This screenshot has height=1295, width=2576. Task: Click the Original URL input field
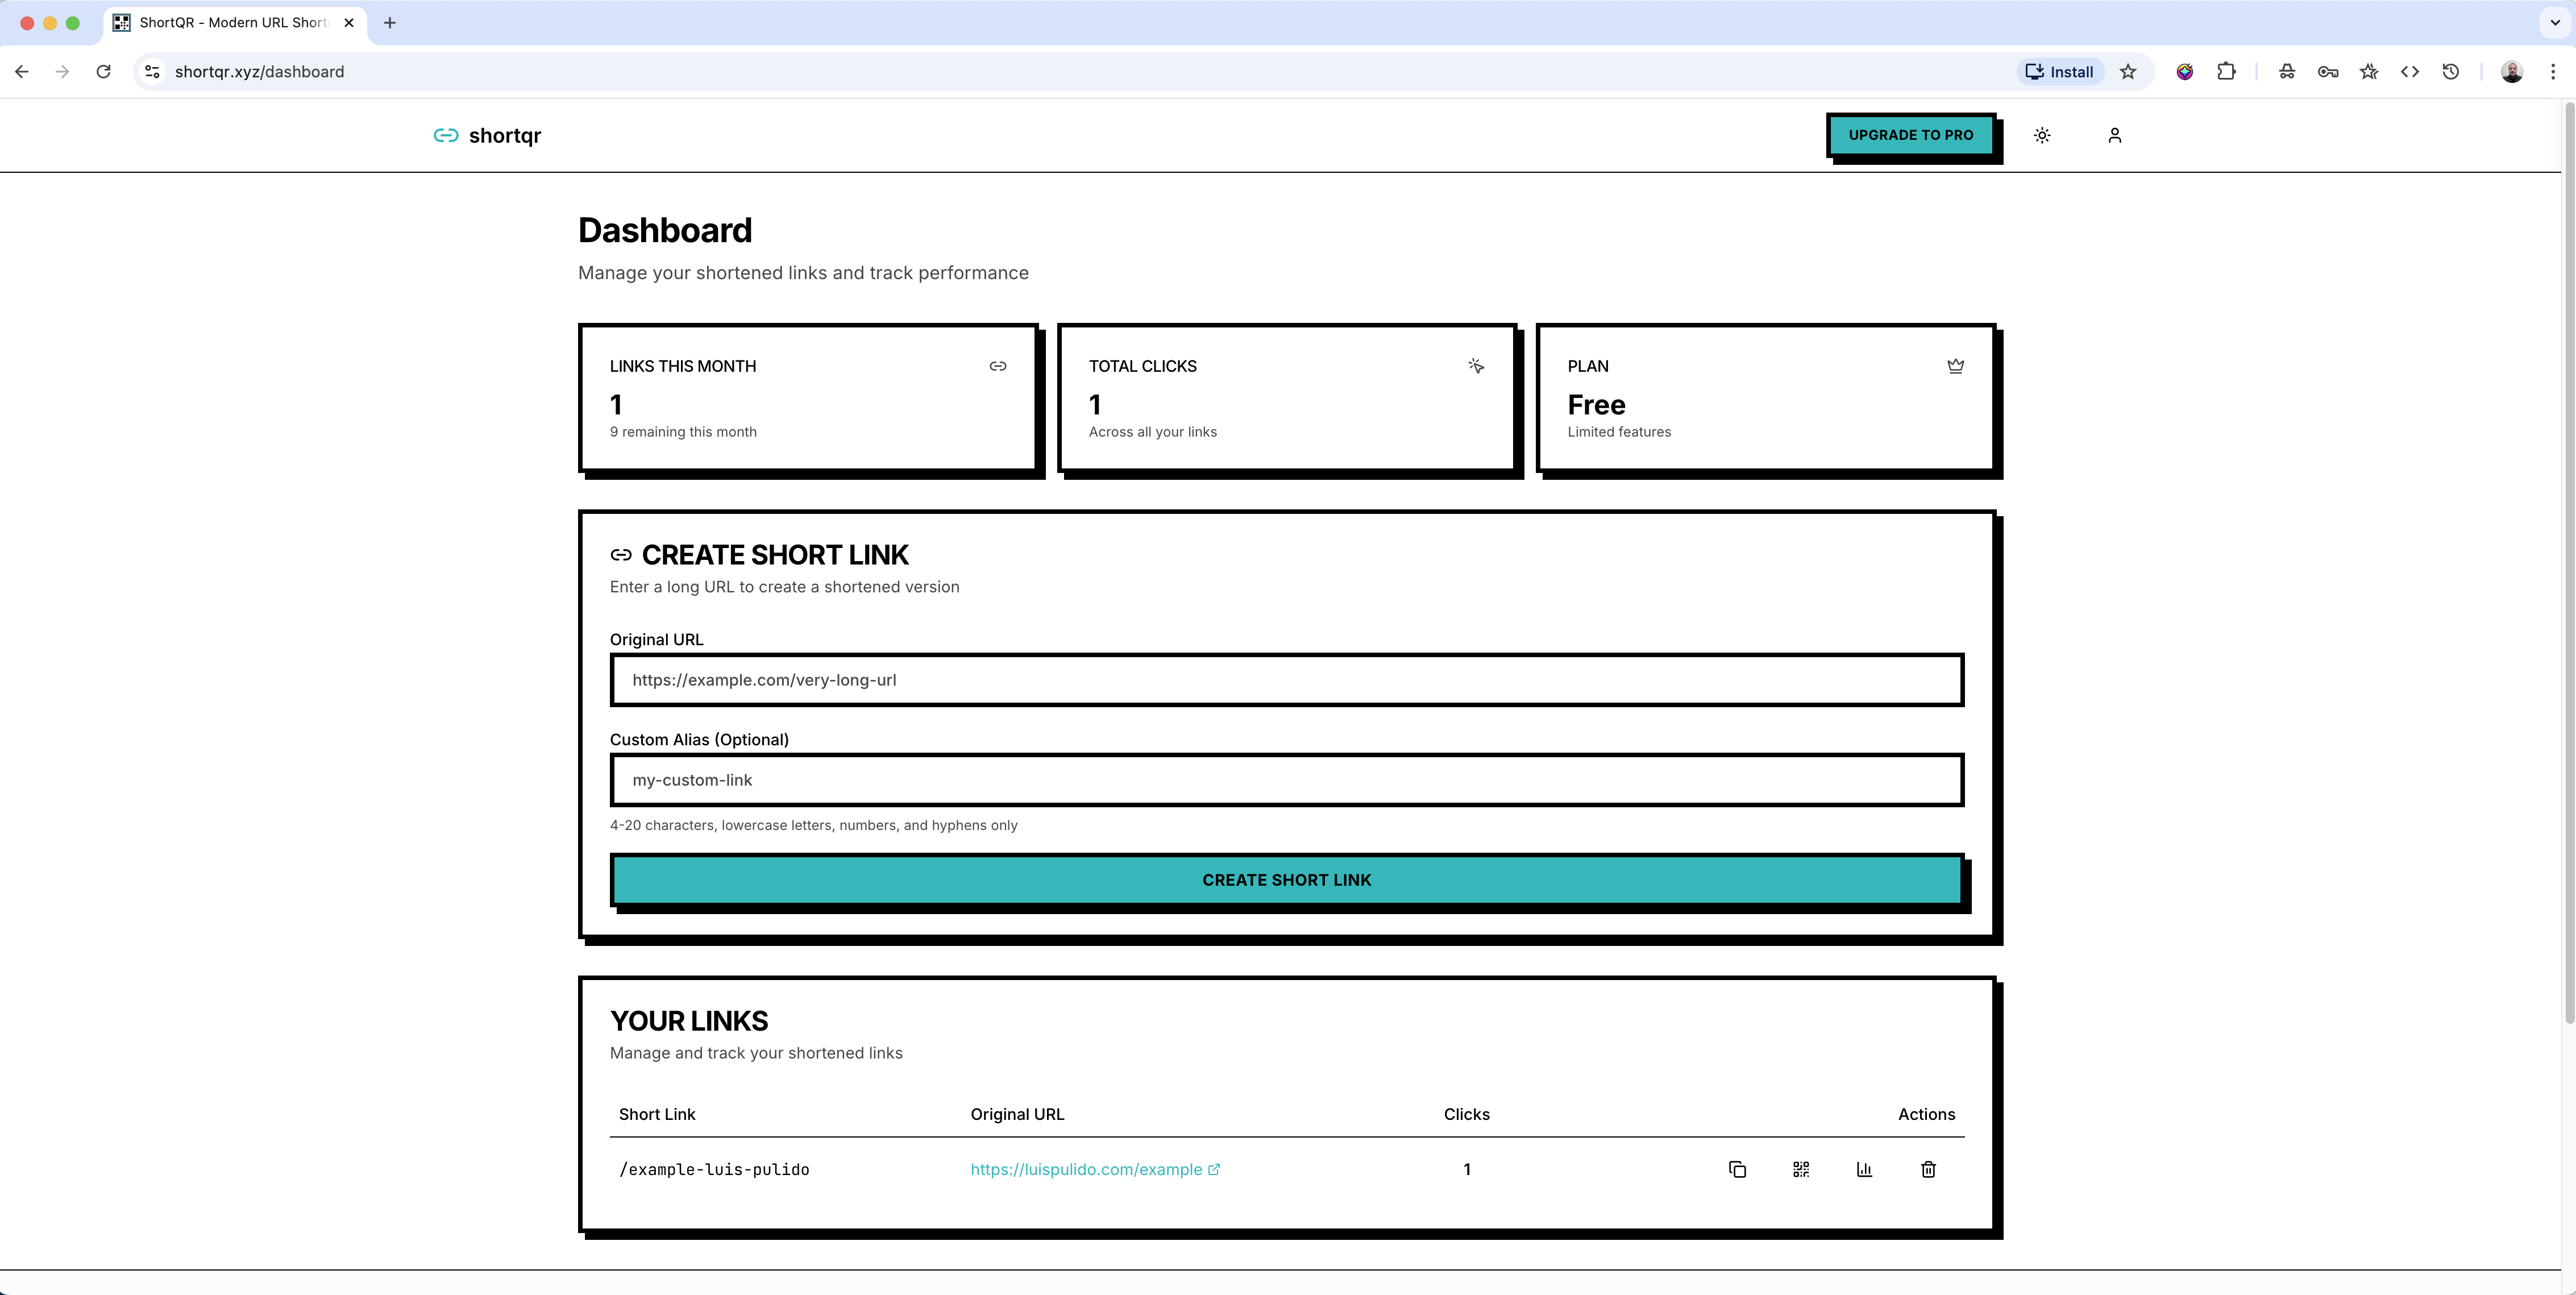pos(1286,680)
